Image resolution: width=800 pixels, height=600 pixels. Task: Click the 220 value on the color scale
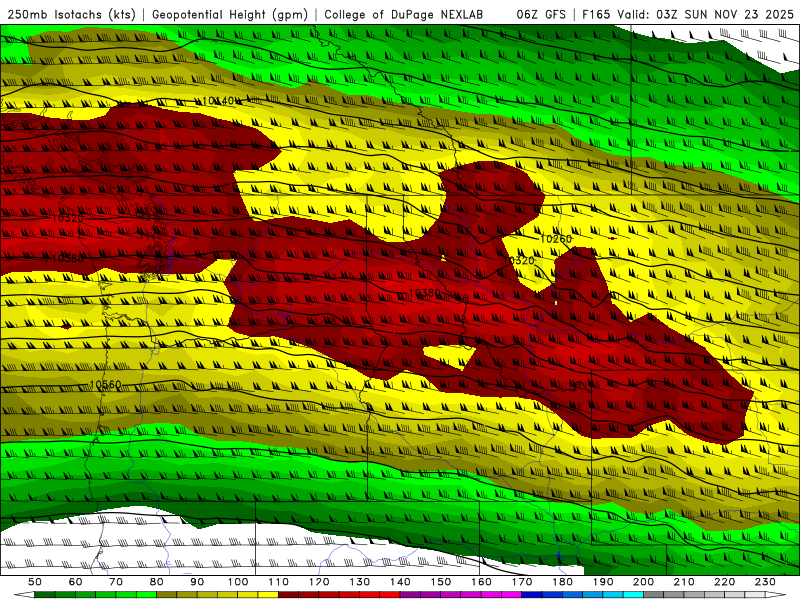click(724, 582)
